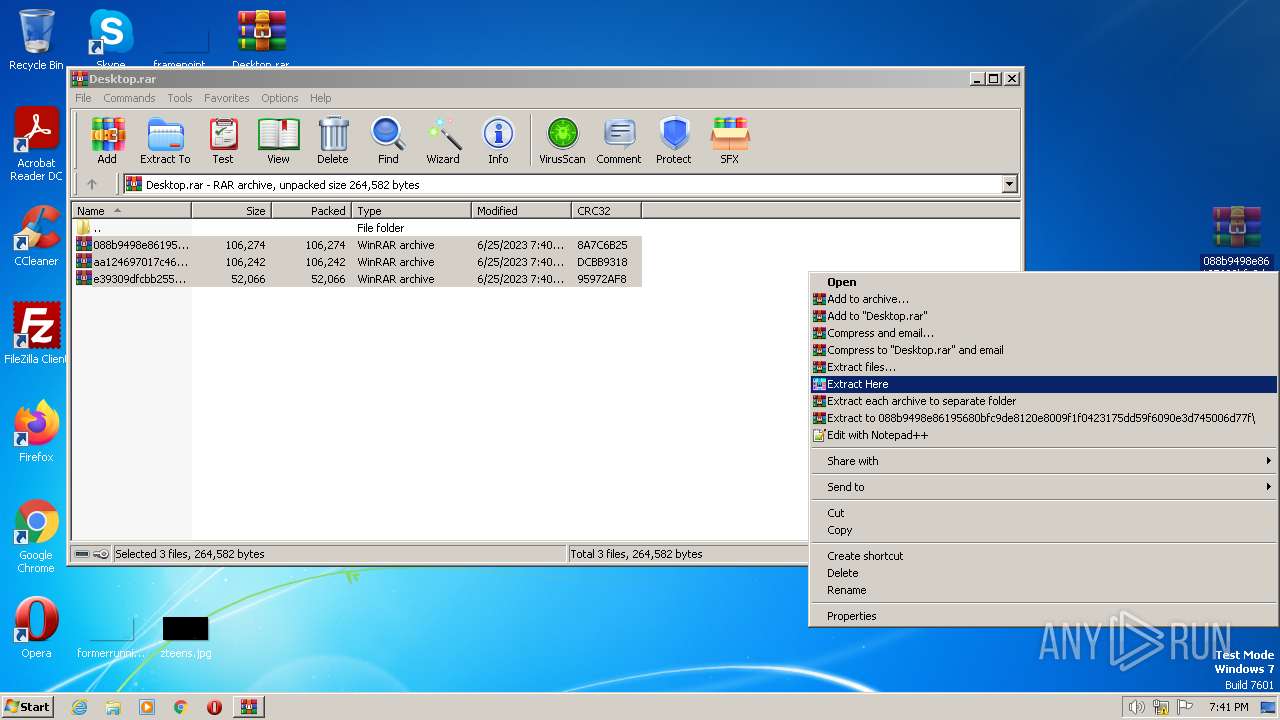Screen dimensions: 1280x720
Task: Choose Compress to "Desktop.rar" and email
Action: (1044, 350)
